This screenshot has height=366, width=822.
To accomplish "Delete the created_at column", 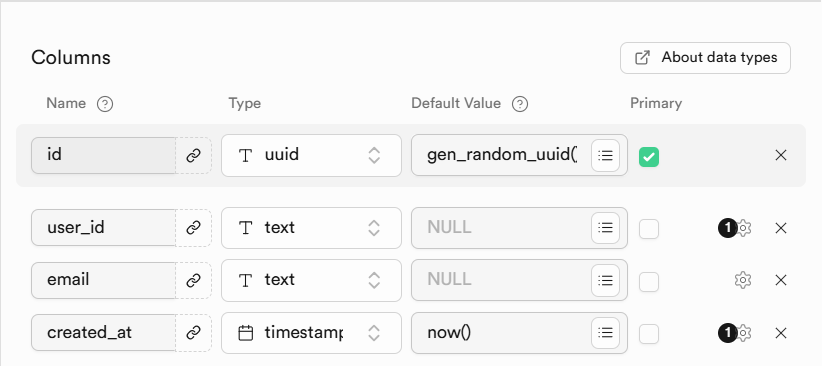I will pyautogui.click(x=781, y=333).
